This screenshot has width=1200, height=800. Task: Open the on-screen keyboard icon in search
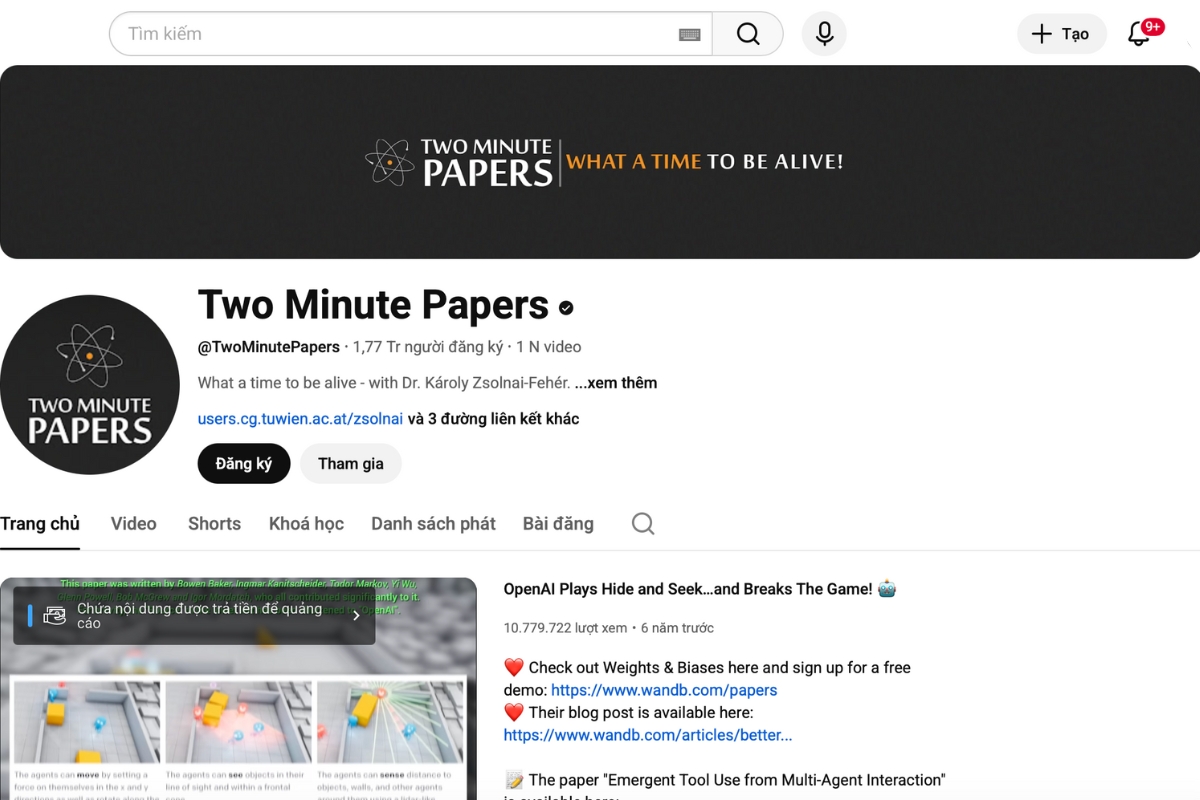pyautogui.click(x=689, y=34)
